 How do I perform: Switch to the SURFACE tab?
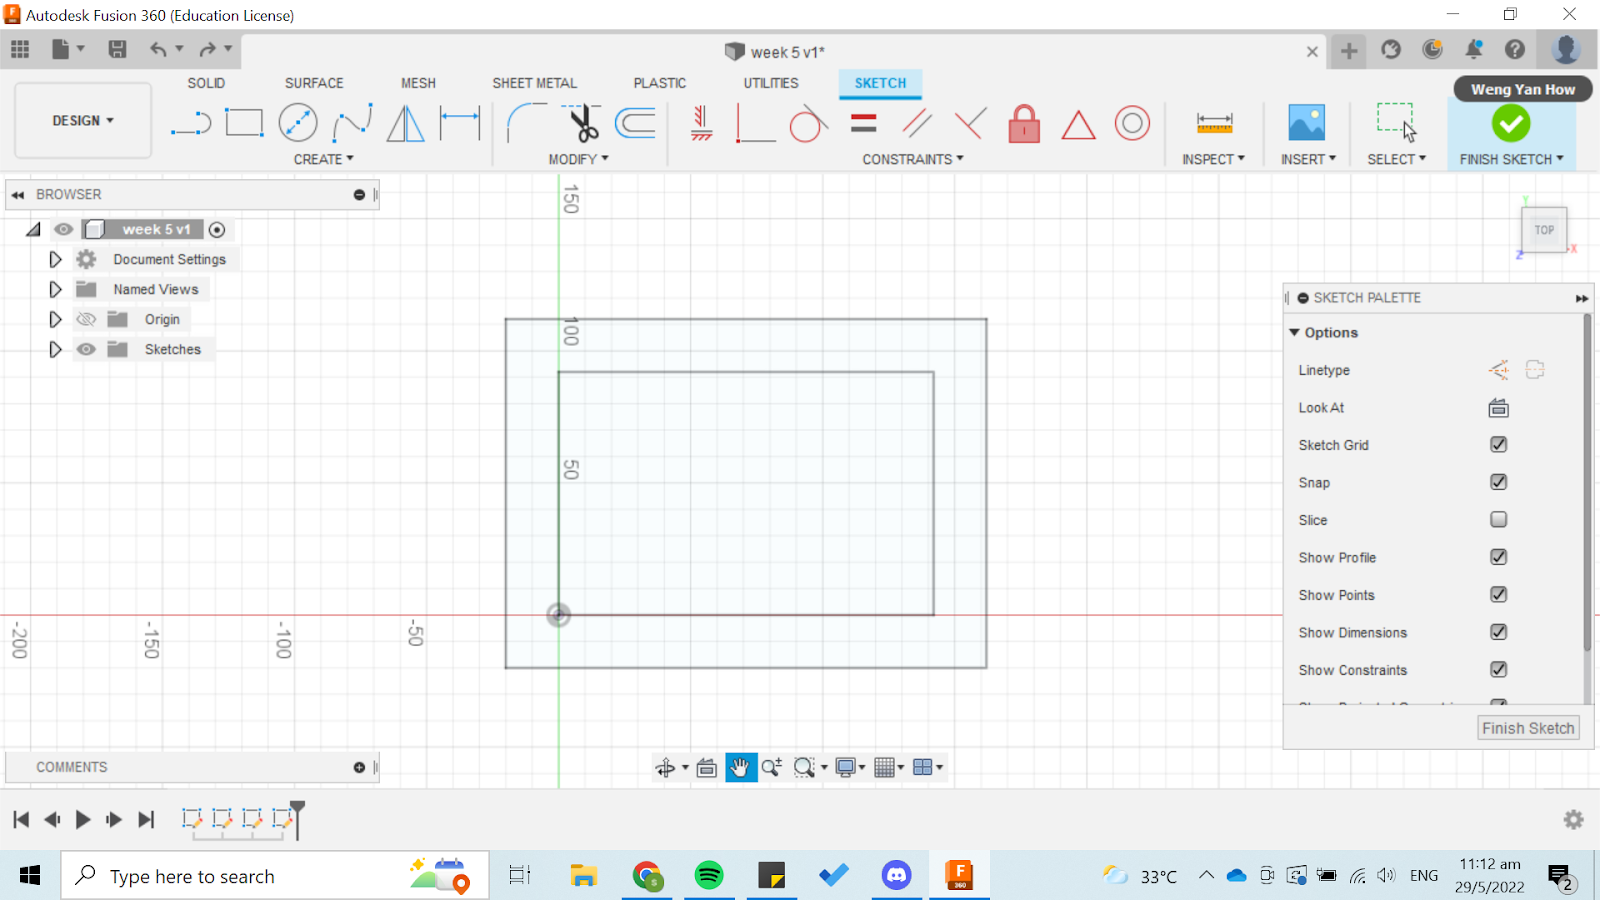[314, 83]
